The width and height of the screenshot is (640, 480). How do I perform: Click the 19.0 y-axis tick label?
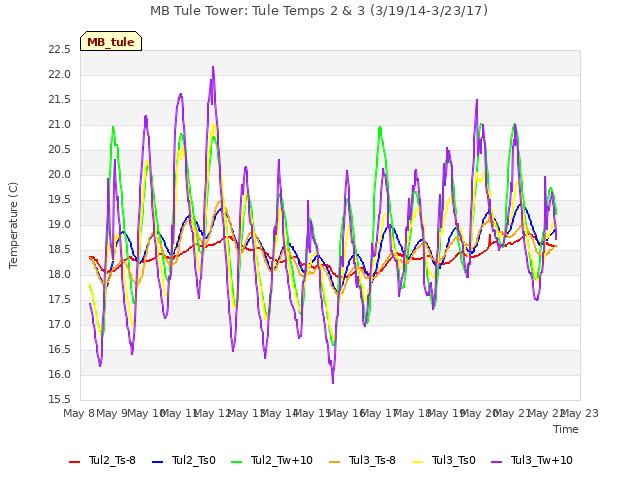(60, 224)
